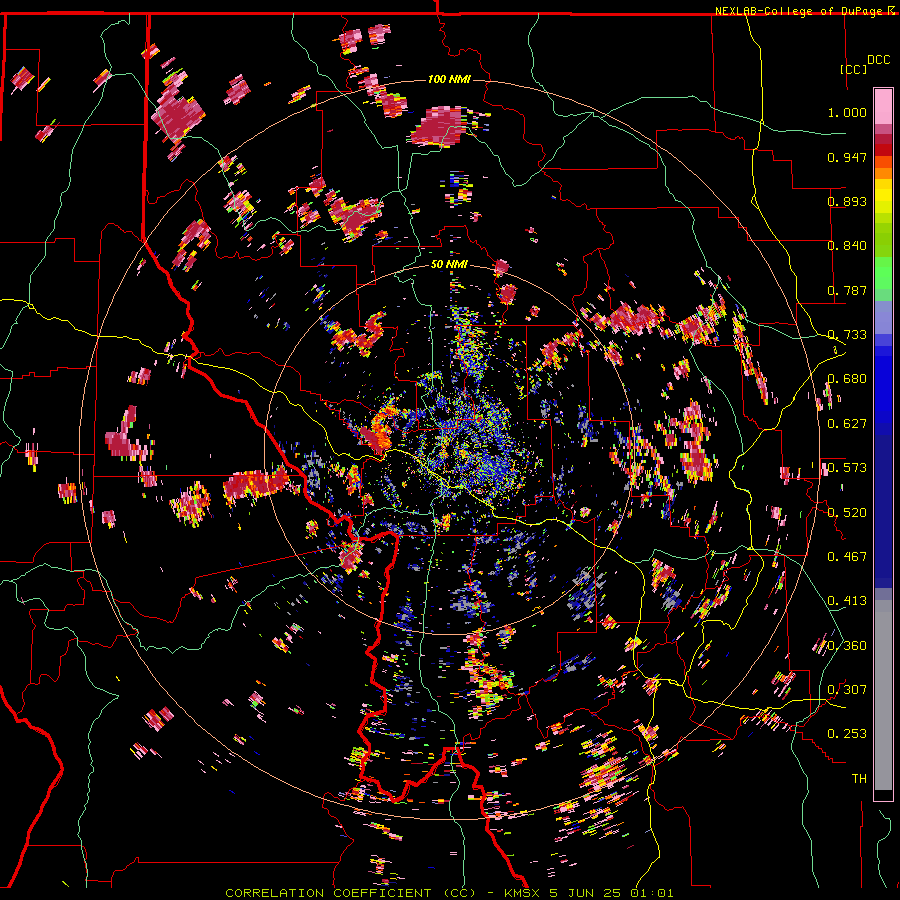Click the 5 JUN 25 date text
Screen dimensions: 900x900
click(x=586, y=893)
